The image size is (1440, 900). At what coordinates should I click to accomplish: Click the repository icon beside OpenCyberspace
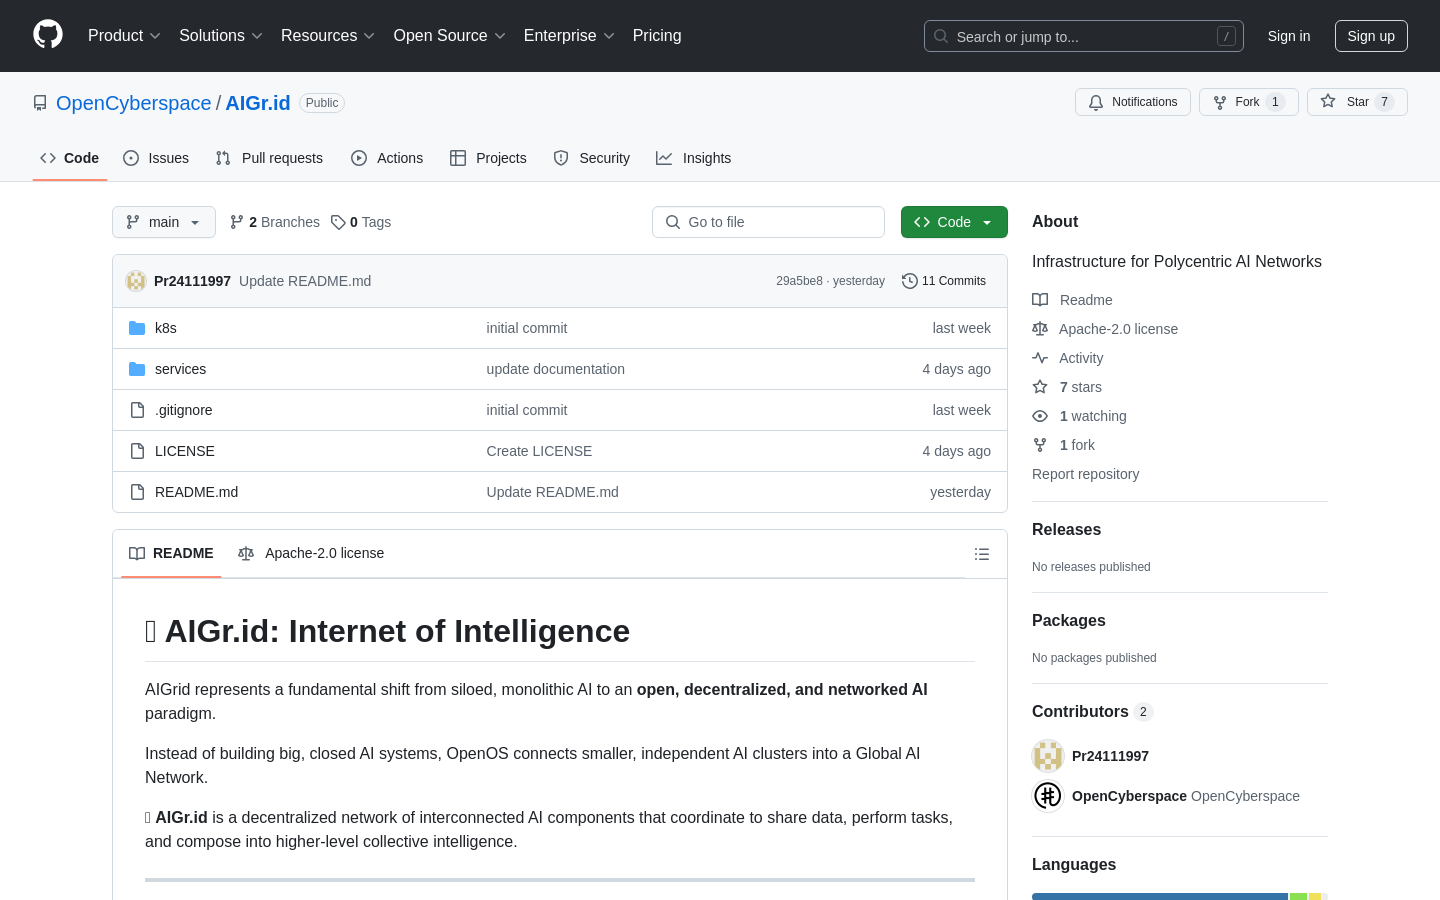(x=40, y=103)
